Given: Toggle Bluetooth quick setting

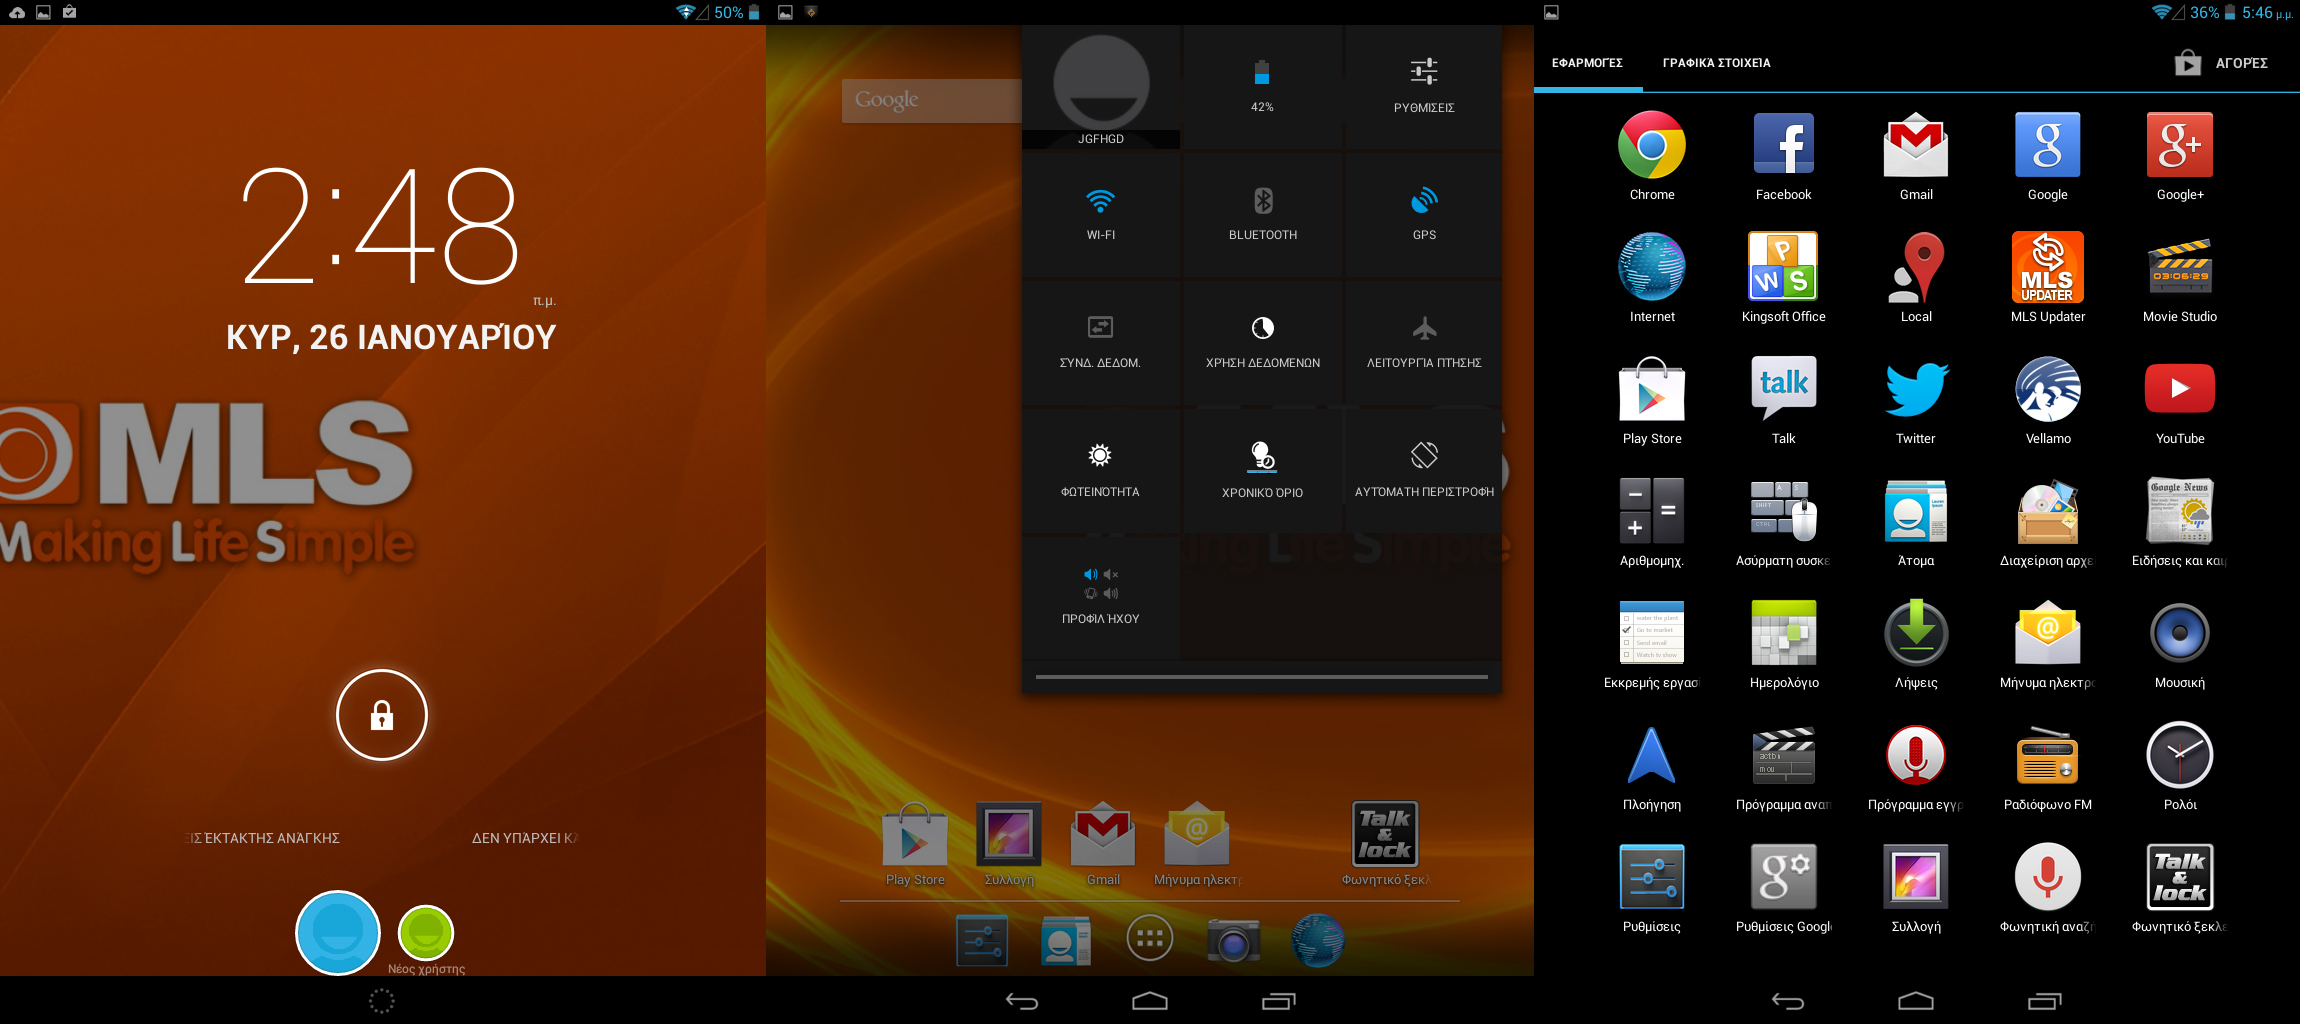Looking at the screenshot, I should click(1263, 213).
